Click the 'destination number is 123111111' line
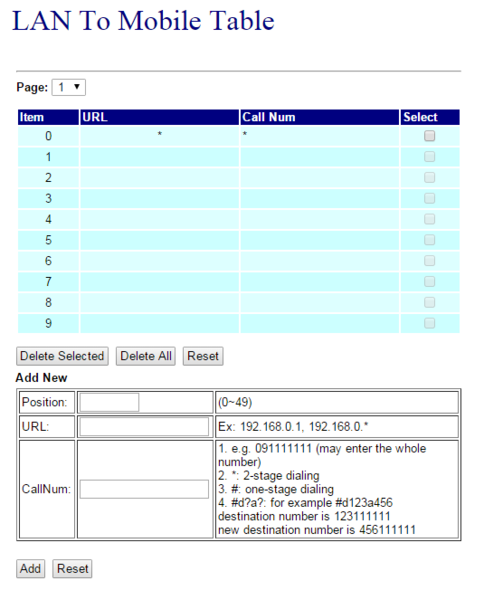Image resolution: width=484 pixels, height=600 pixels. [304, 517]
